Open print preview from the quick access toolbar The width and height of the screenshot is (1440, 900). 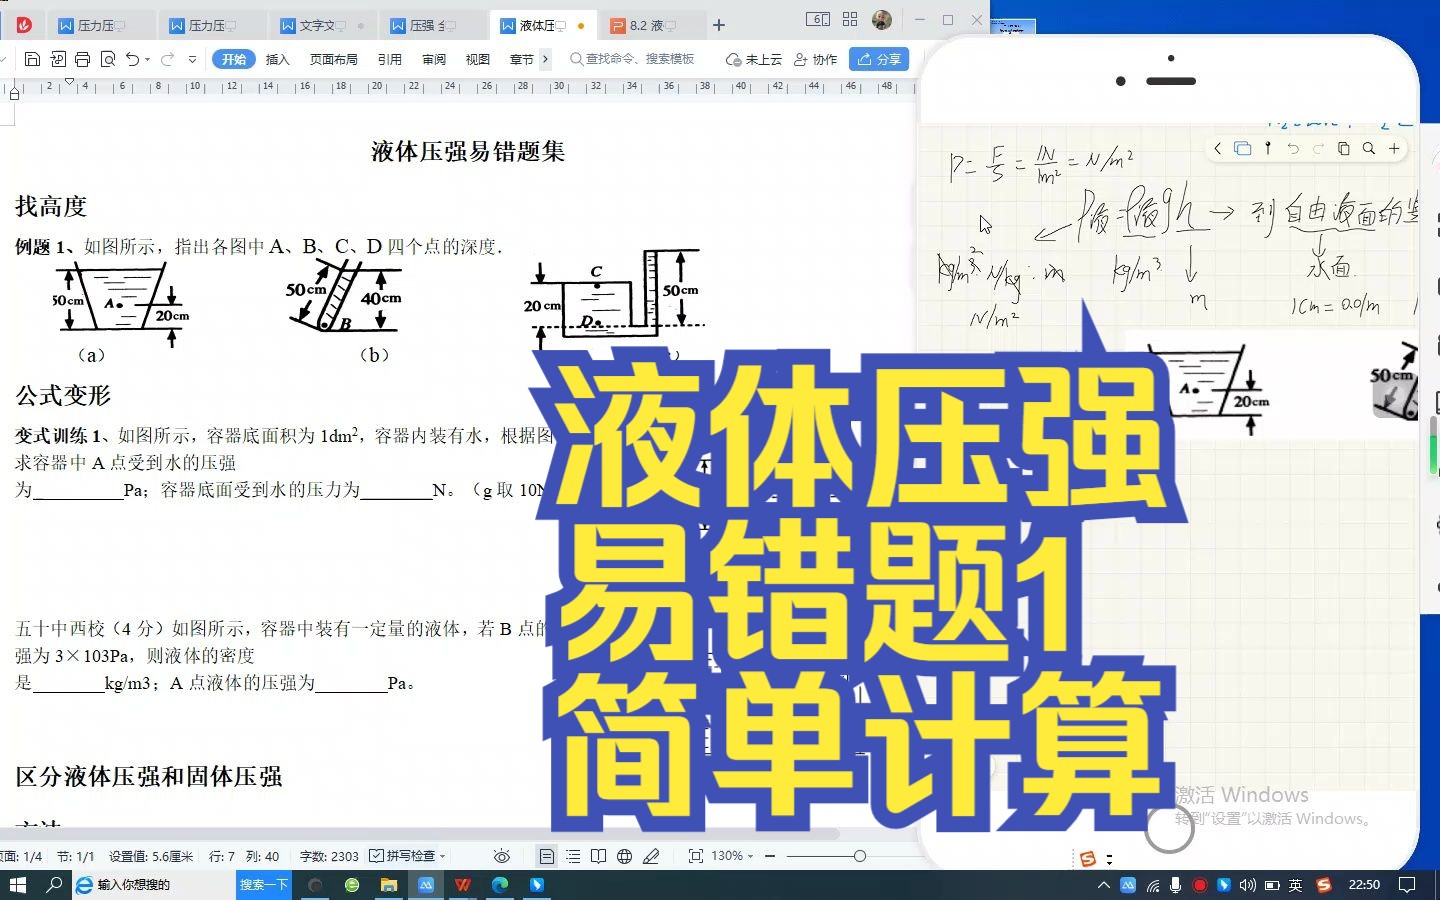click(107, 59)
